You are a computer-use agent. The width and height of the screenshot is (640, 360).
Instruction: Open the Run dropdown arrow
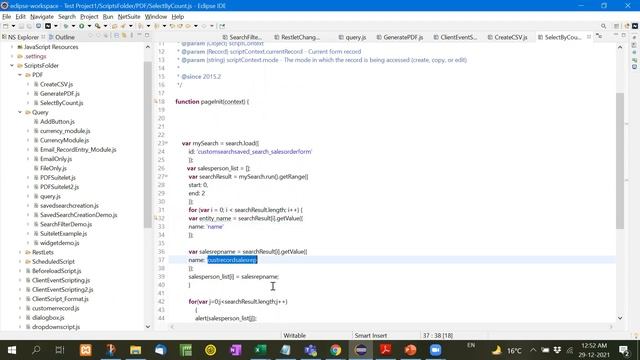click(89, 26)
